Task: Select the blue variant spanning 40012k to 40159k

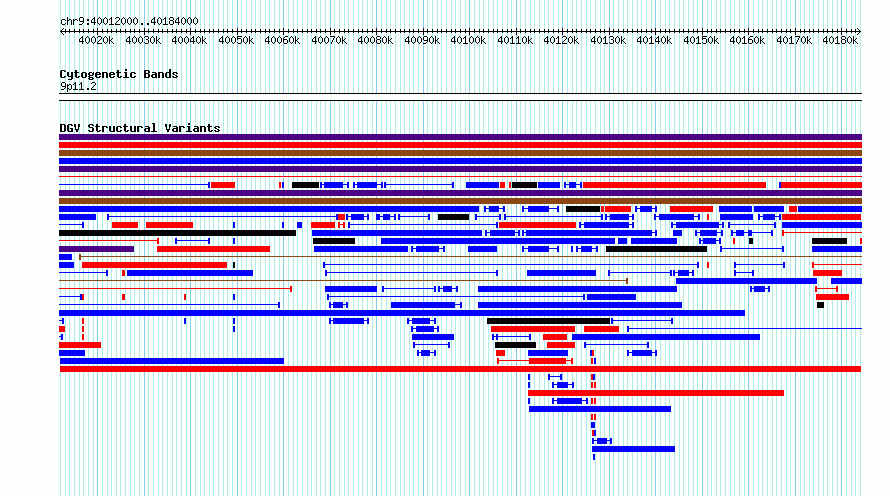Action: tap(402, 313)
